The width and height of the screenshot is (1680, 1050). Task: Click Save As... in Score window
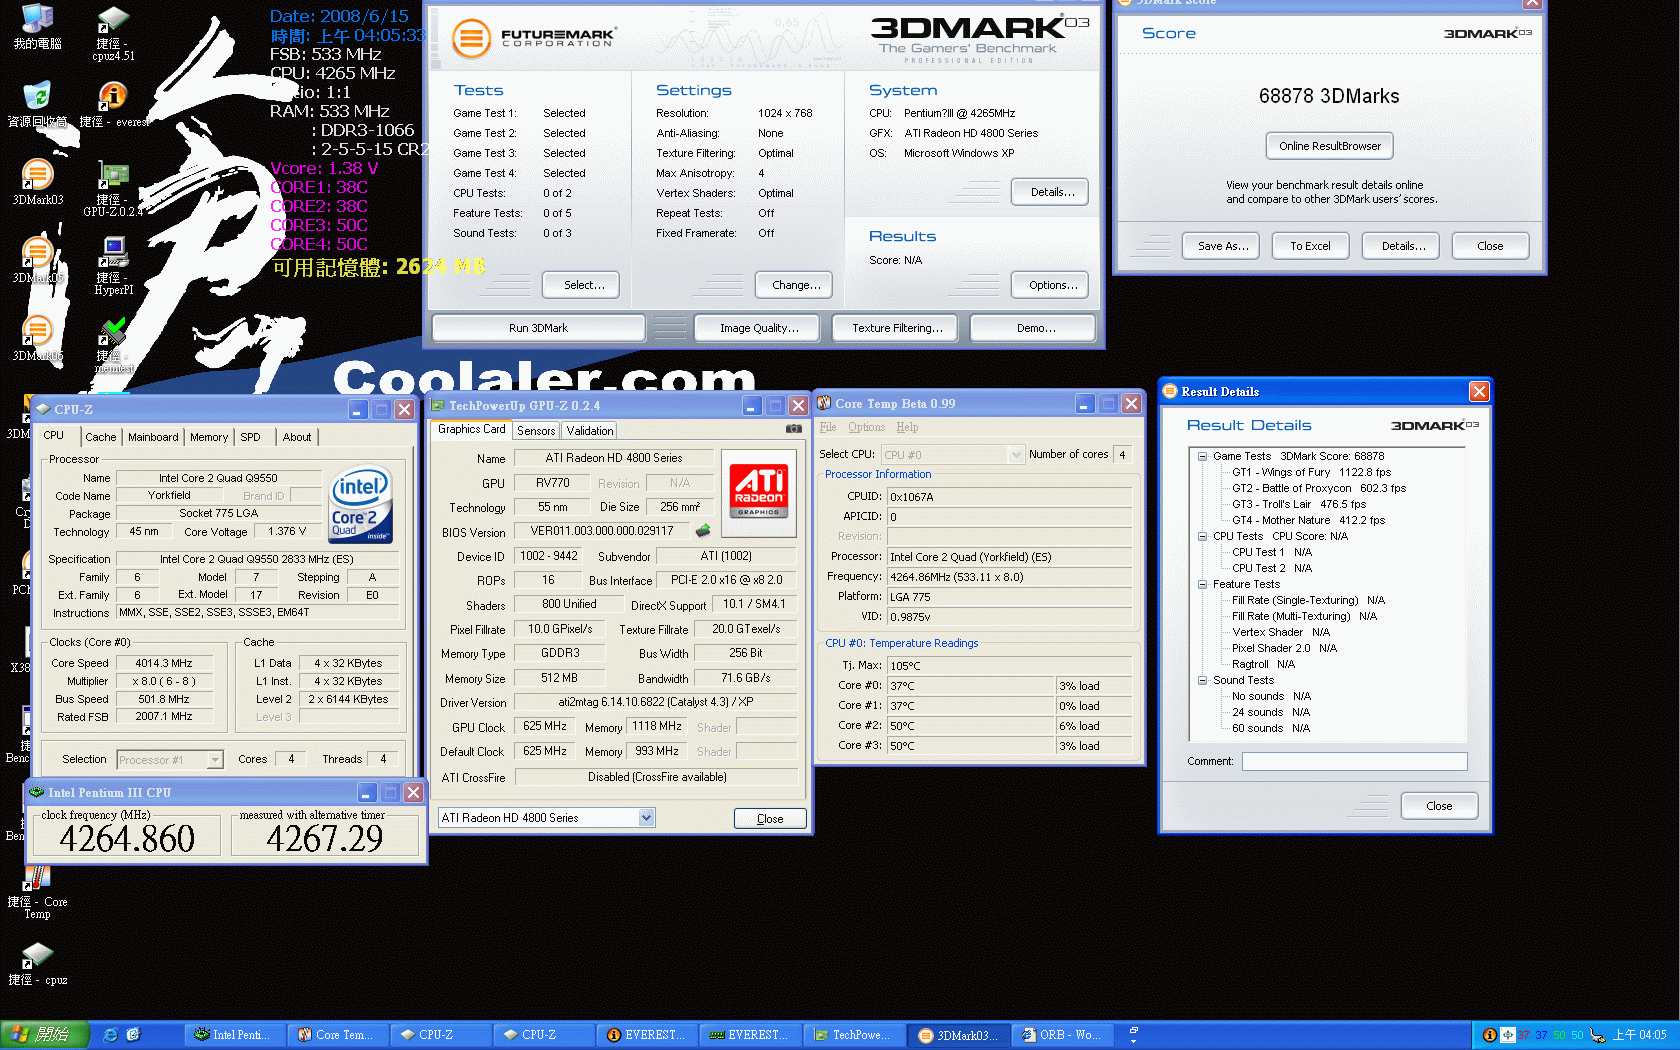click(x=1222, y=246)
